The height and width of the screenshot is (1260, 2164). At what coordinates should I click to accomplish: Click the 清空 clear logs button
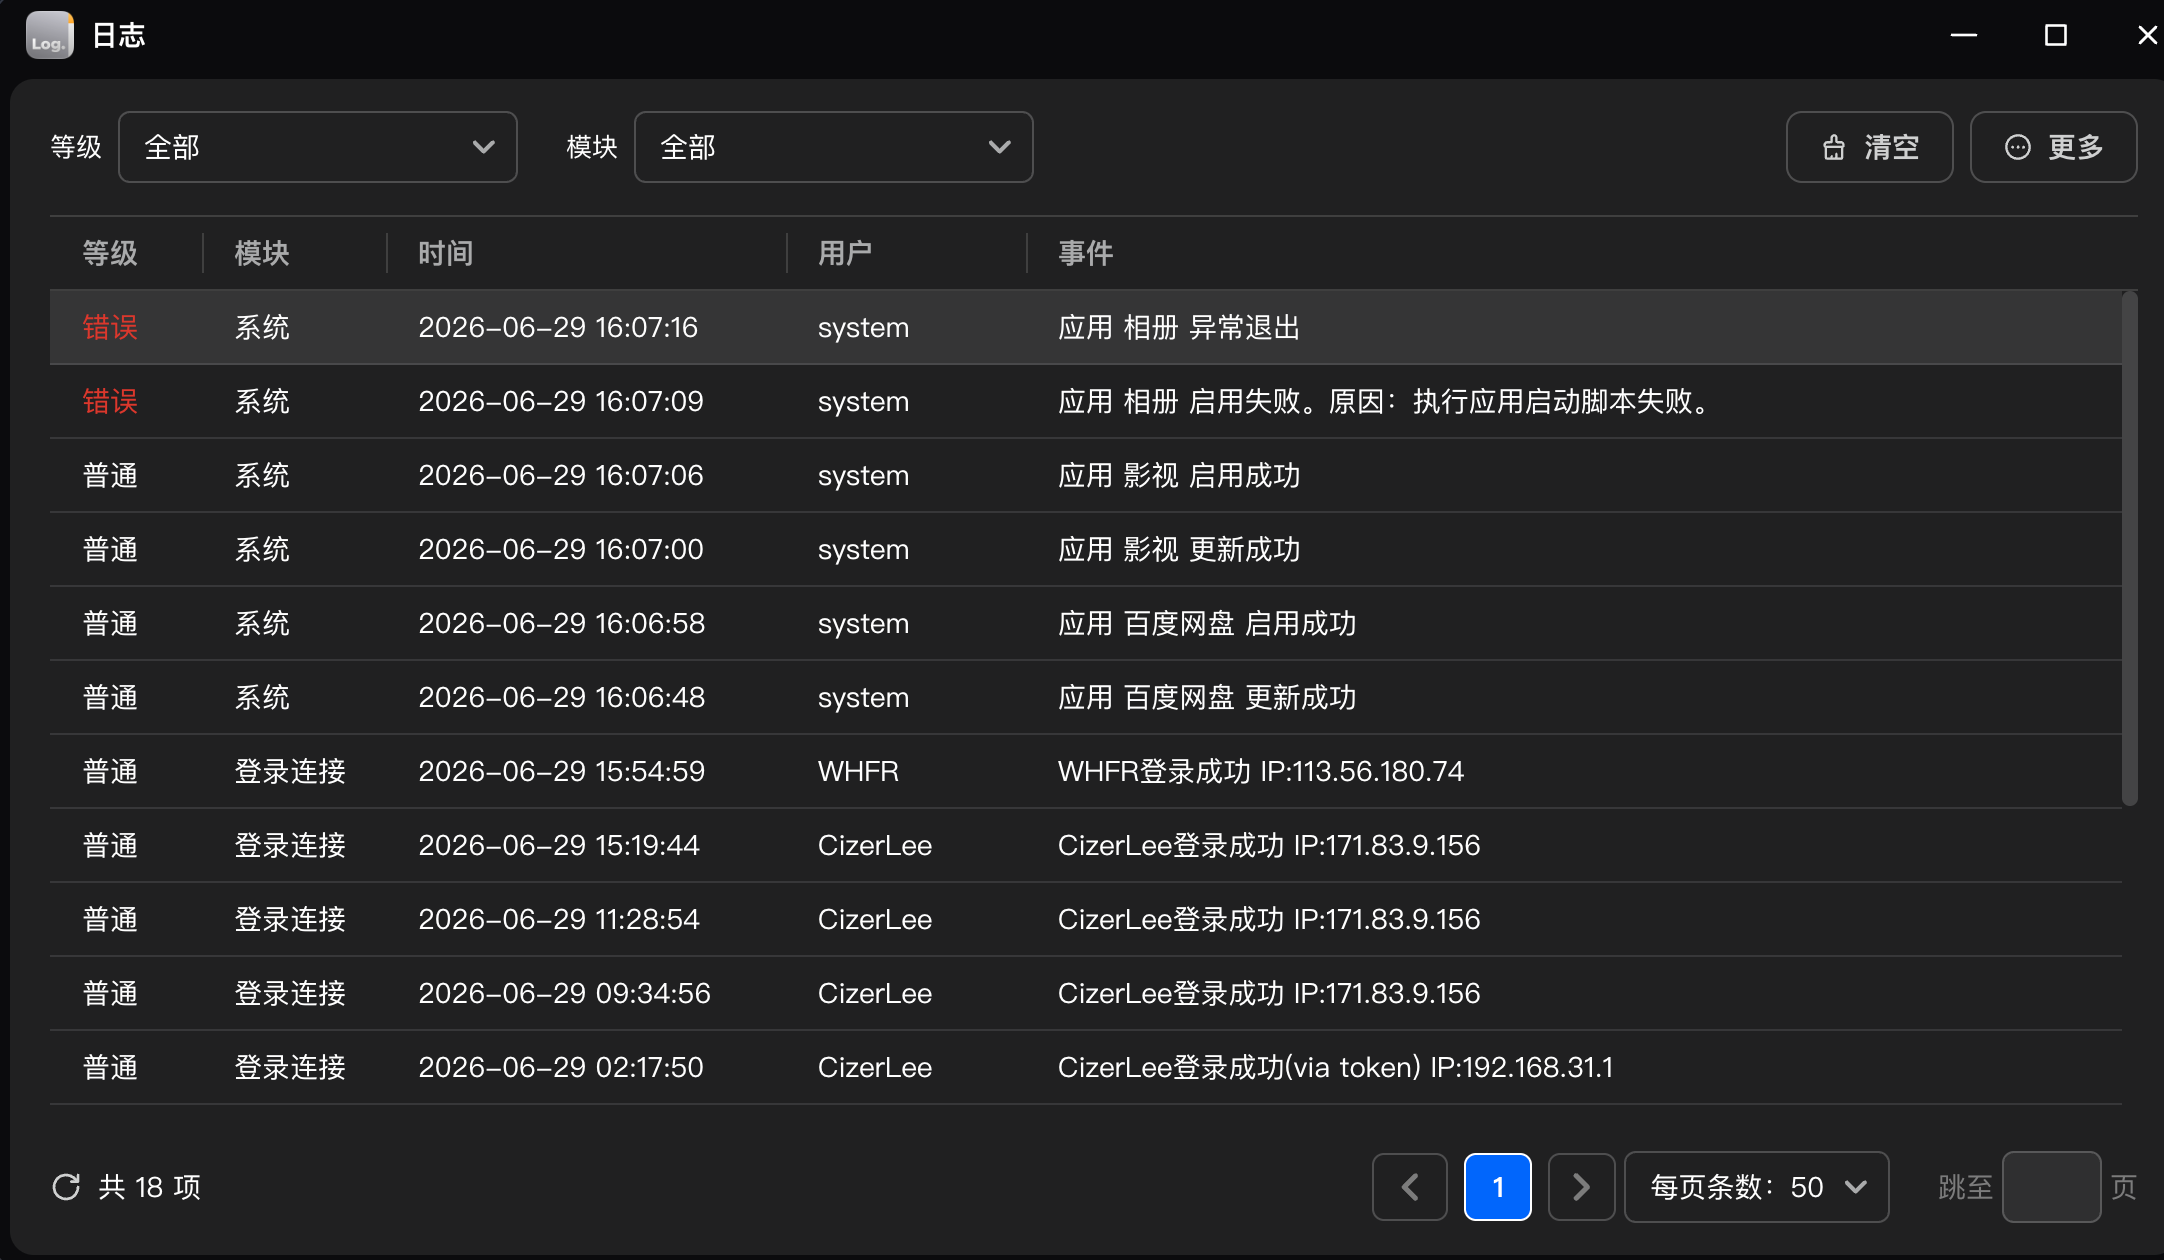pyautogui.click(x=1869, y=147)
